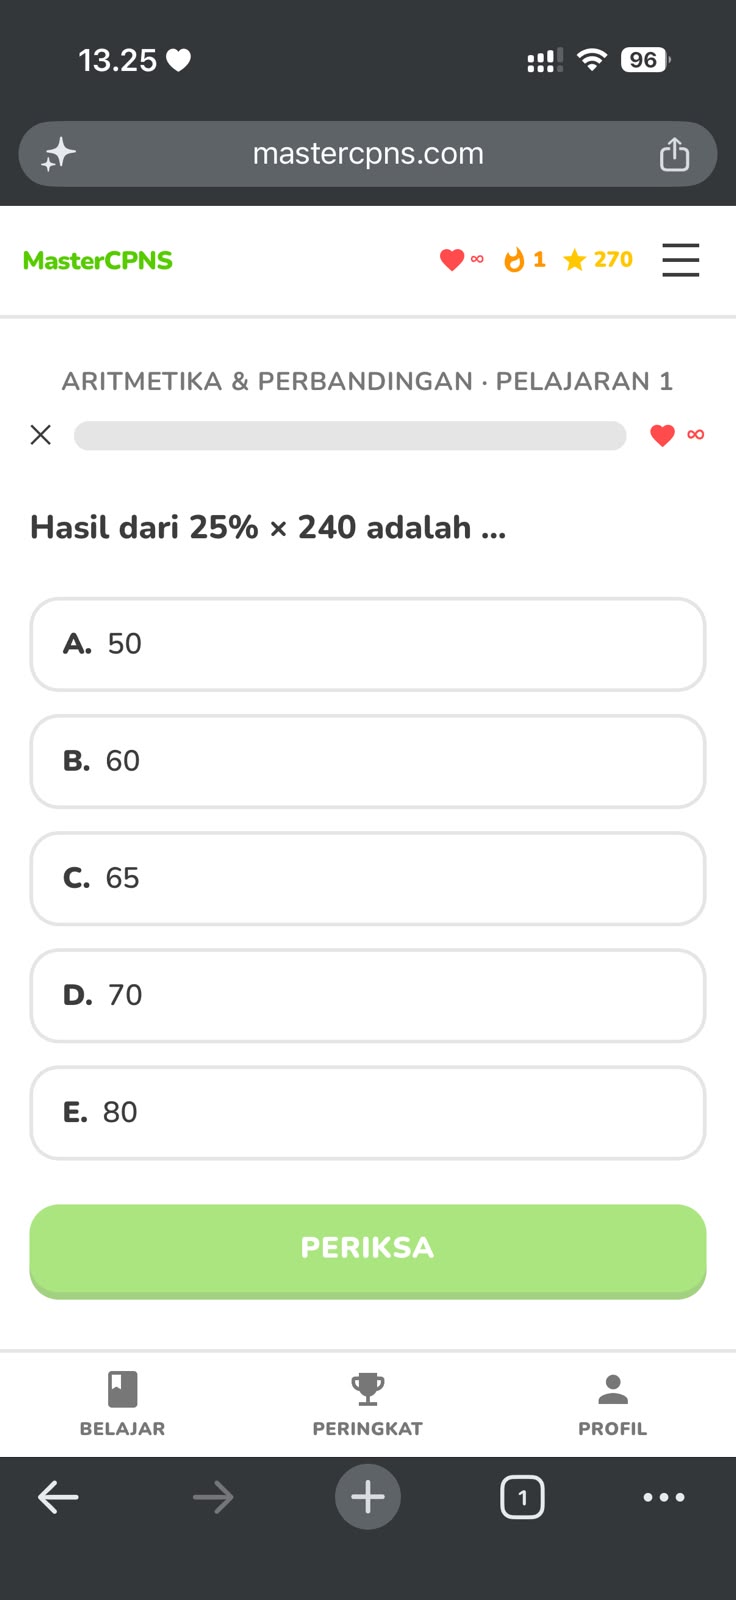Tap the flame streak counter icon
Image resolution: width=736 pixels, height=1600 pixels.
[x=514, y=260]
